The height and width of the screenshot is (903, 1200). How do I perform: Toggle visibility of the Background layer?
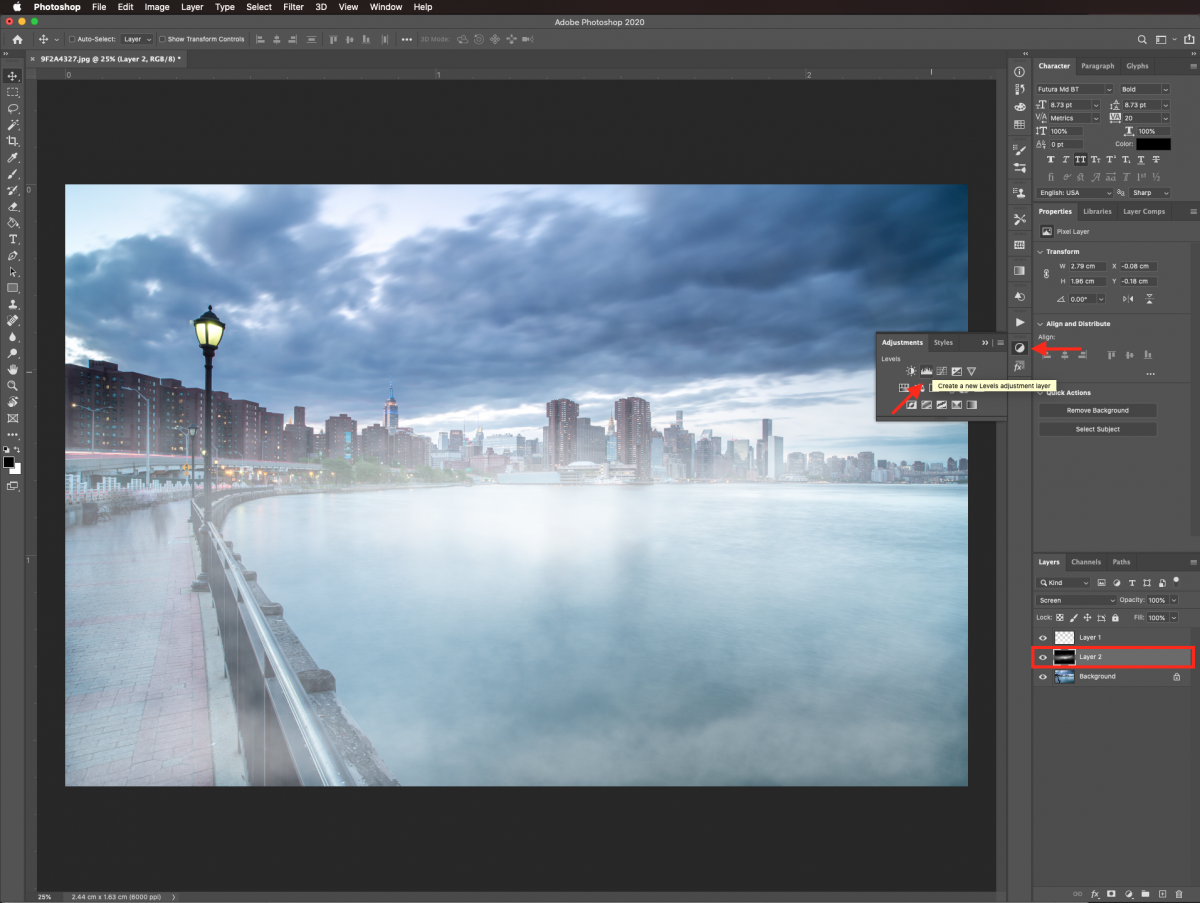click(x=1043, y=677)
